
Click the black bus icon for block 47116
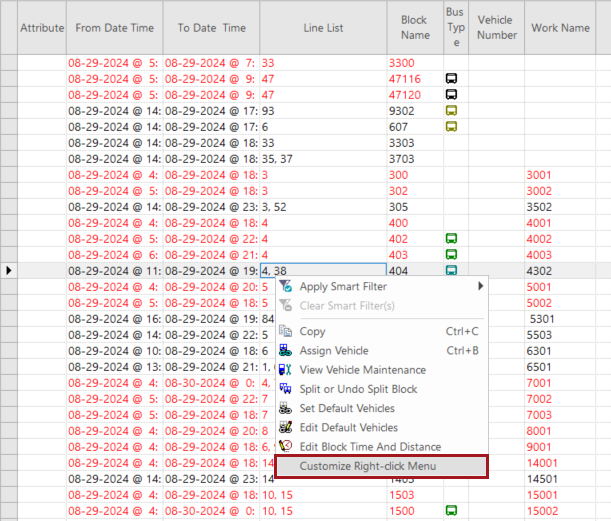[452, 78]
